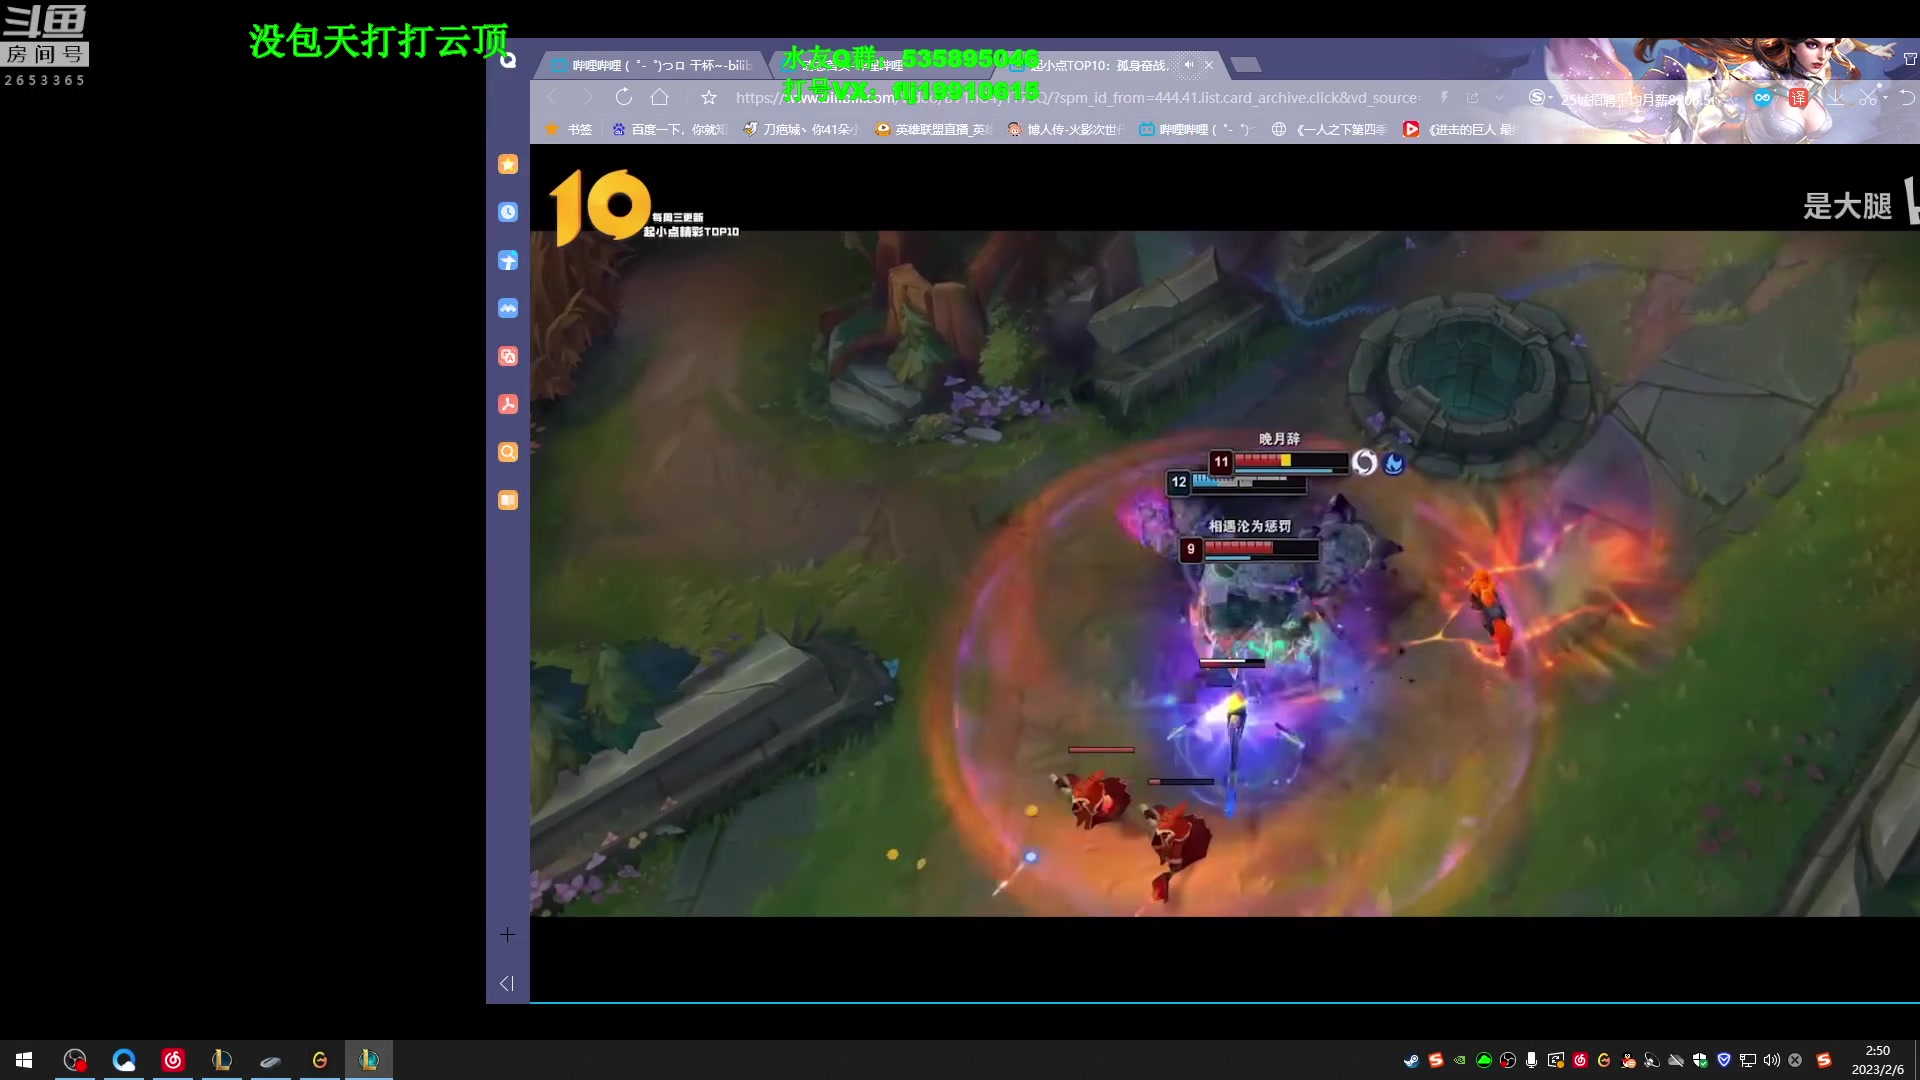Reload the page with refresh icon
The width and height of the screenshot is (1920, 1080).
click(x=624, y=97)
